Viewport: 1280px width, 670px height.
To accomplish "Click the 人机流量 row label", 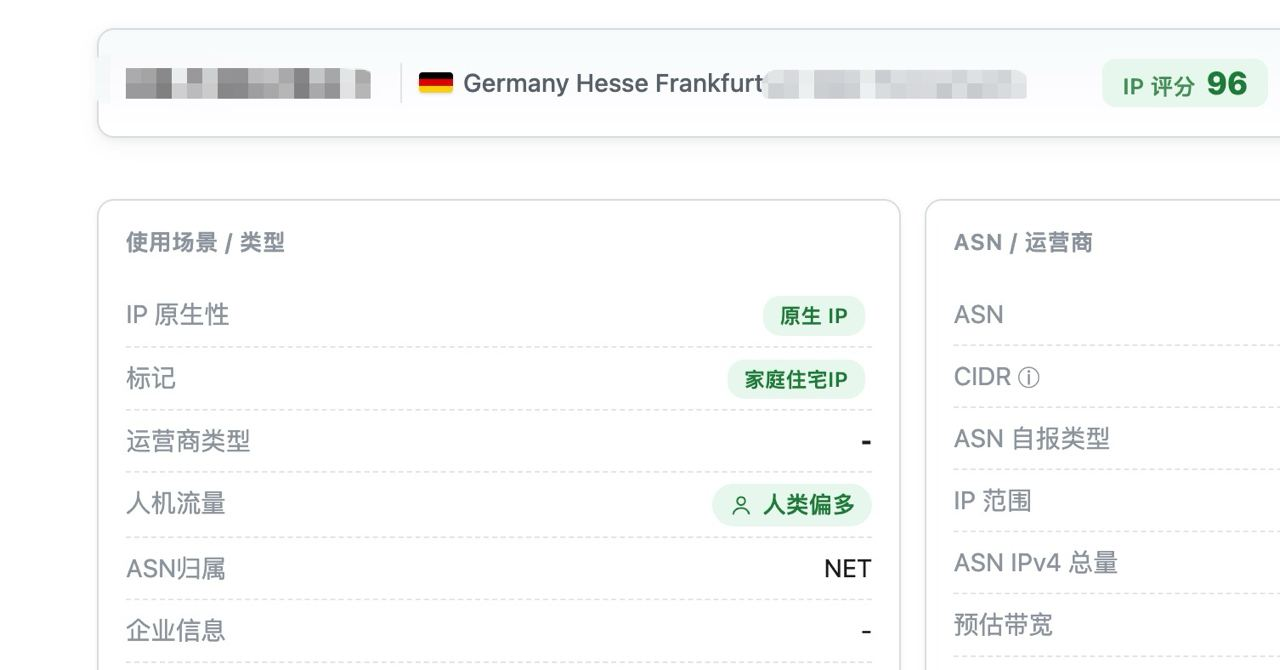I will (176, 503).
